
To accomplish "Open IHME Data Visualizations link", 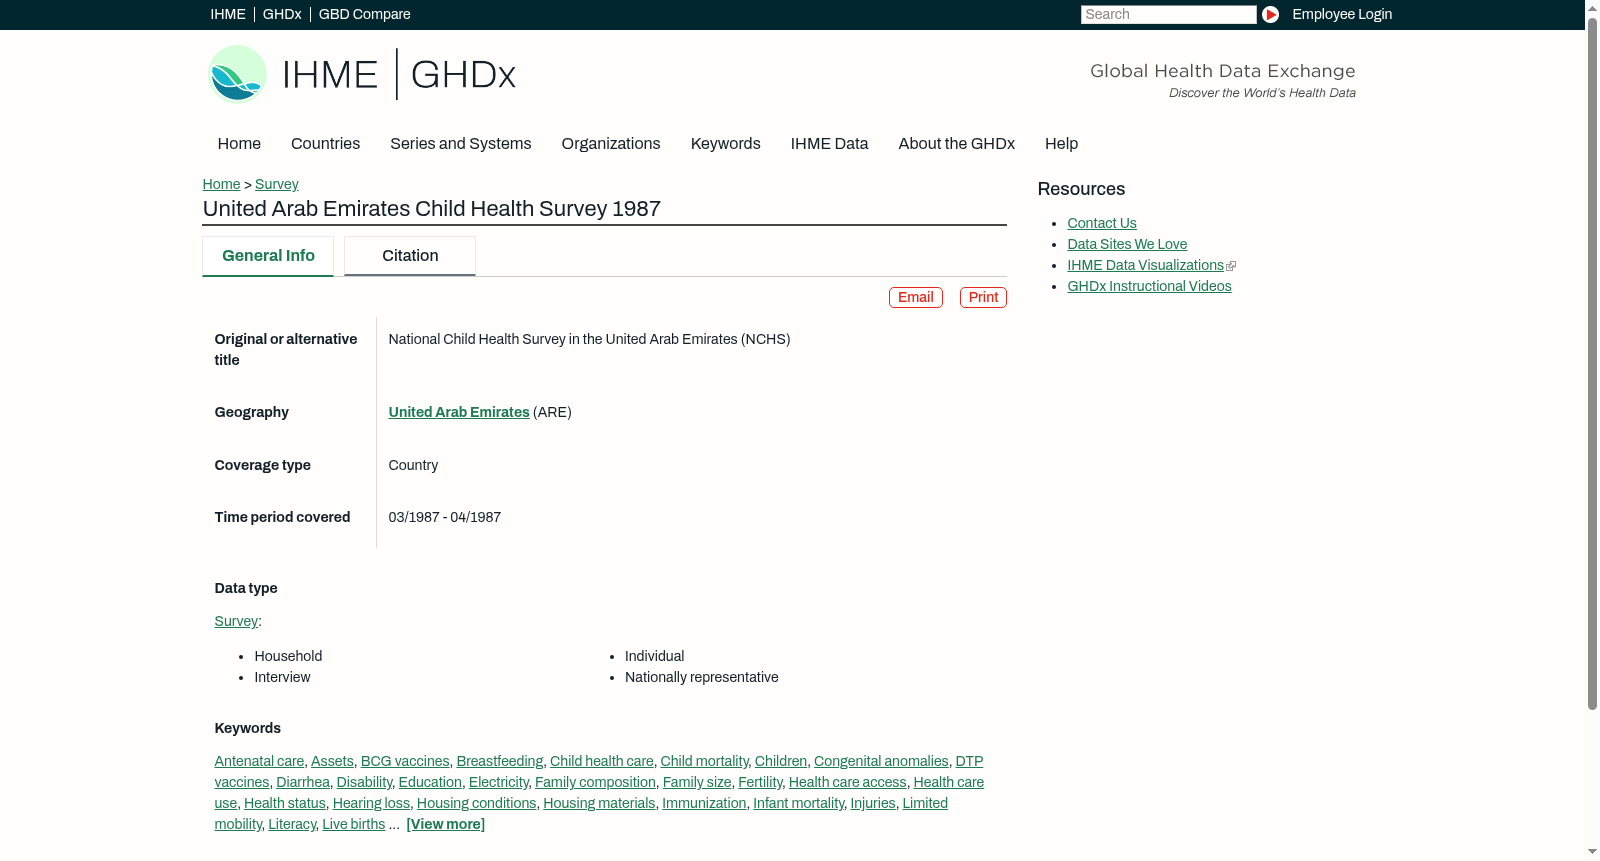I will pos(1145,265).
